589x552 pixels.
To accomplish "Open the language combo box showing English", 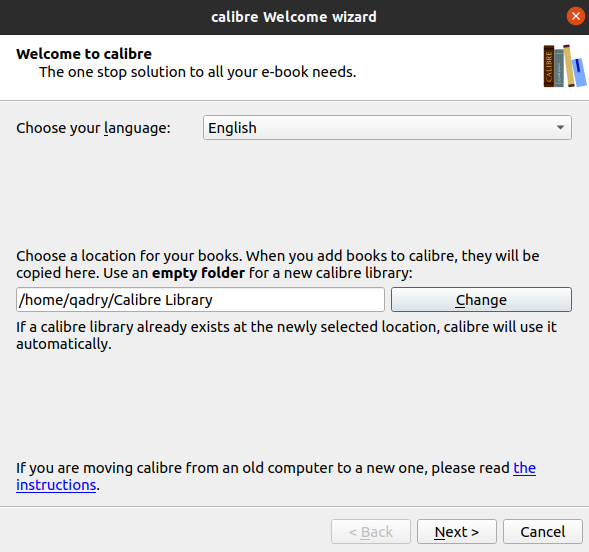I will [x=387, y=128].
